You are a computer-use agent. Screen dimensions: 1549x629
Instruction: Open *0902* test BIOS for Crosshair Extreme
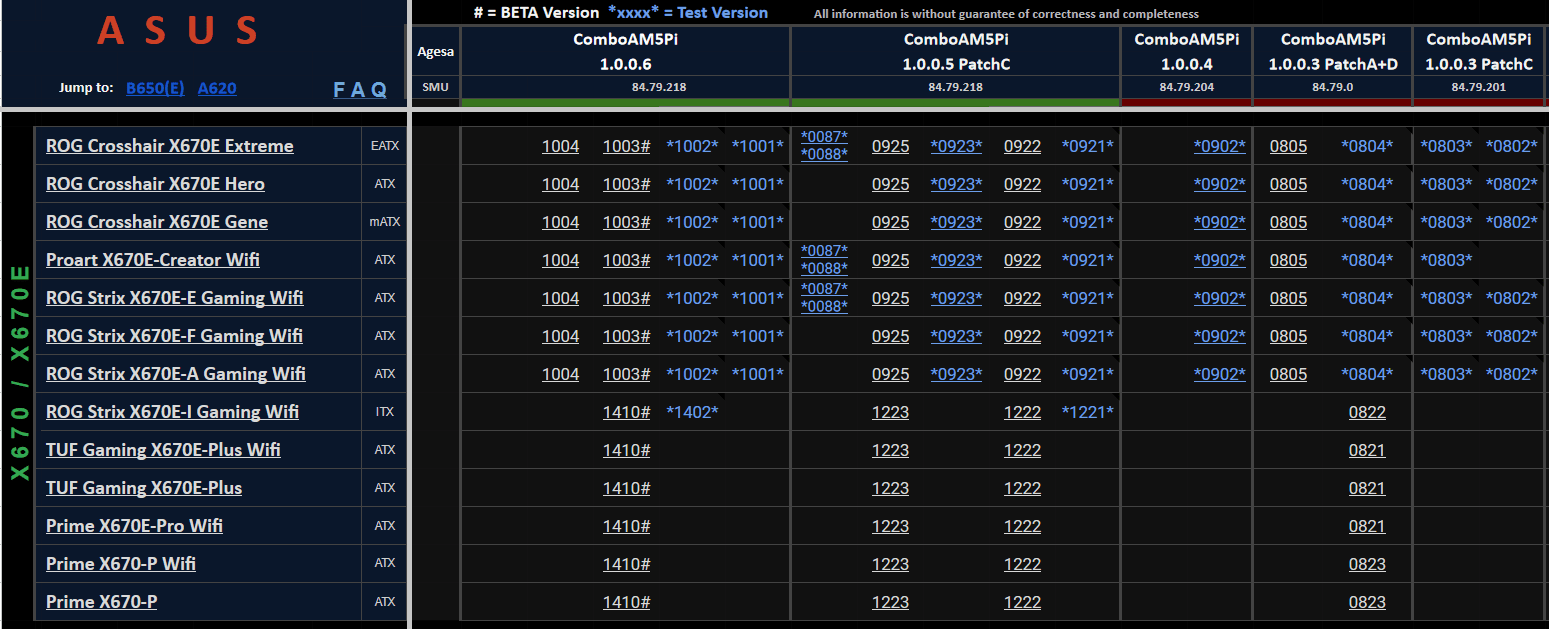(x=1220, y=146)
